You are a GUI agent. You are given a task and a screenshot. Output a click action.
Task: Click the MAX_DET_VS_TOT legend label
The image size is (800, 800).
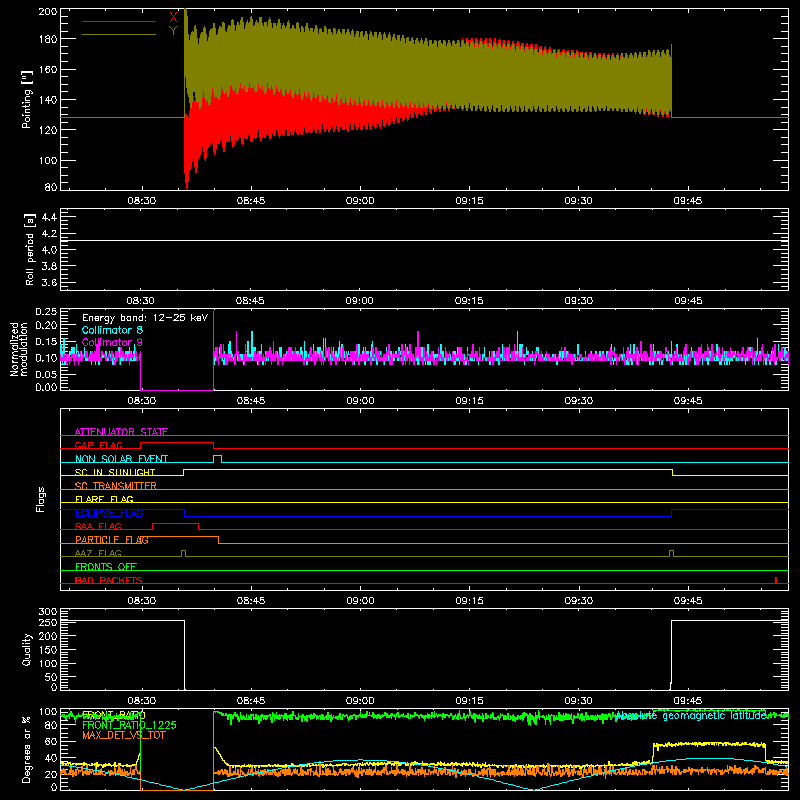(x=124, y=735)
